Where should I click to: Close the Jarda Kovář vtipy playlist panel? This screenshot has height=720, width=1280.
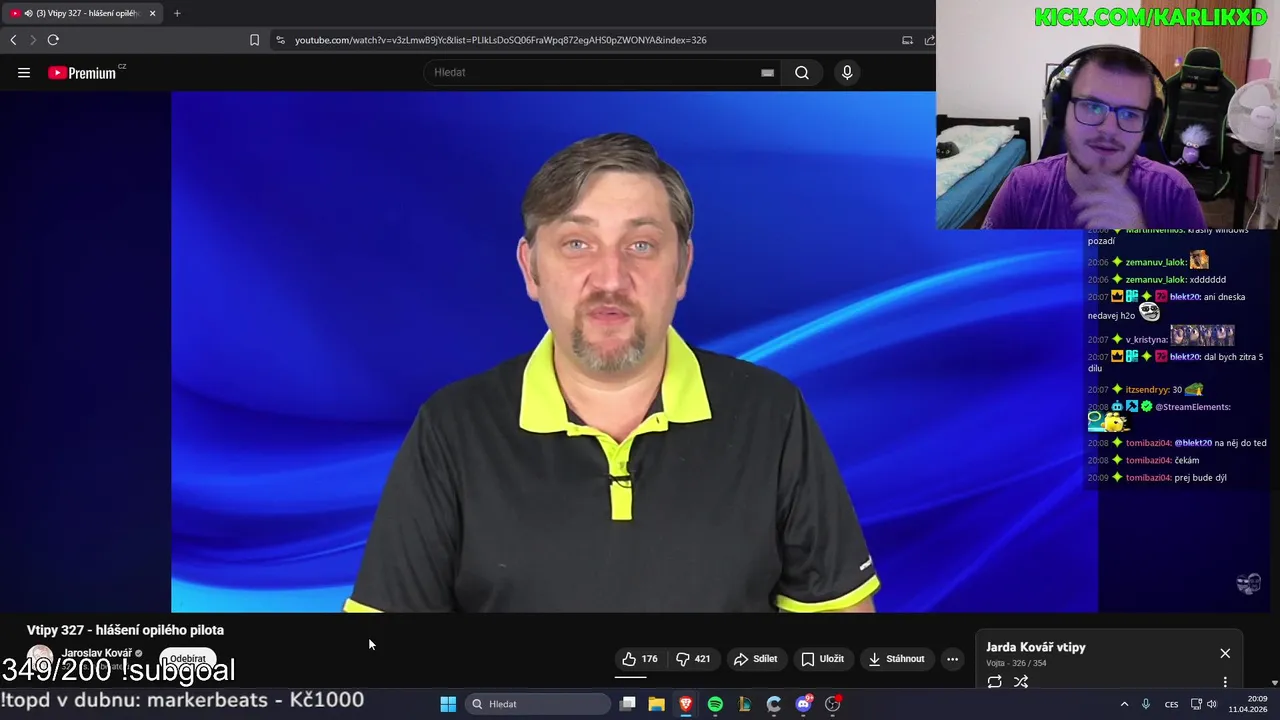click(1225, 653)
